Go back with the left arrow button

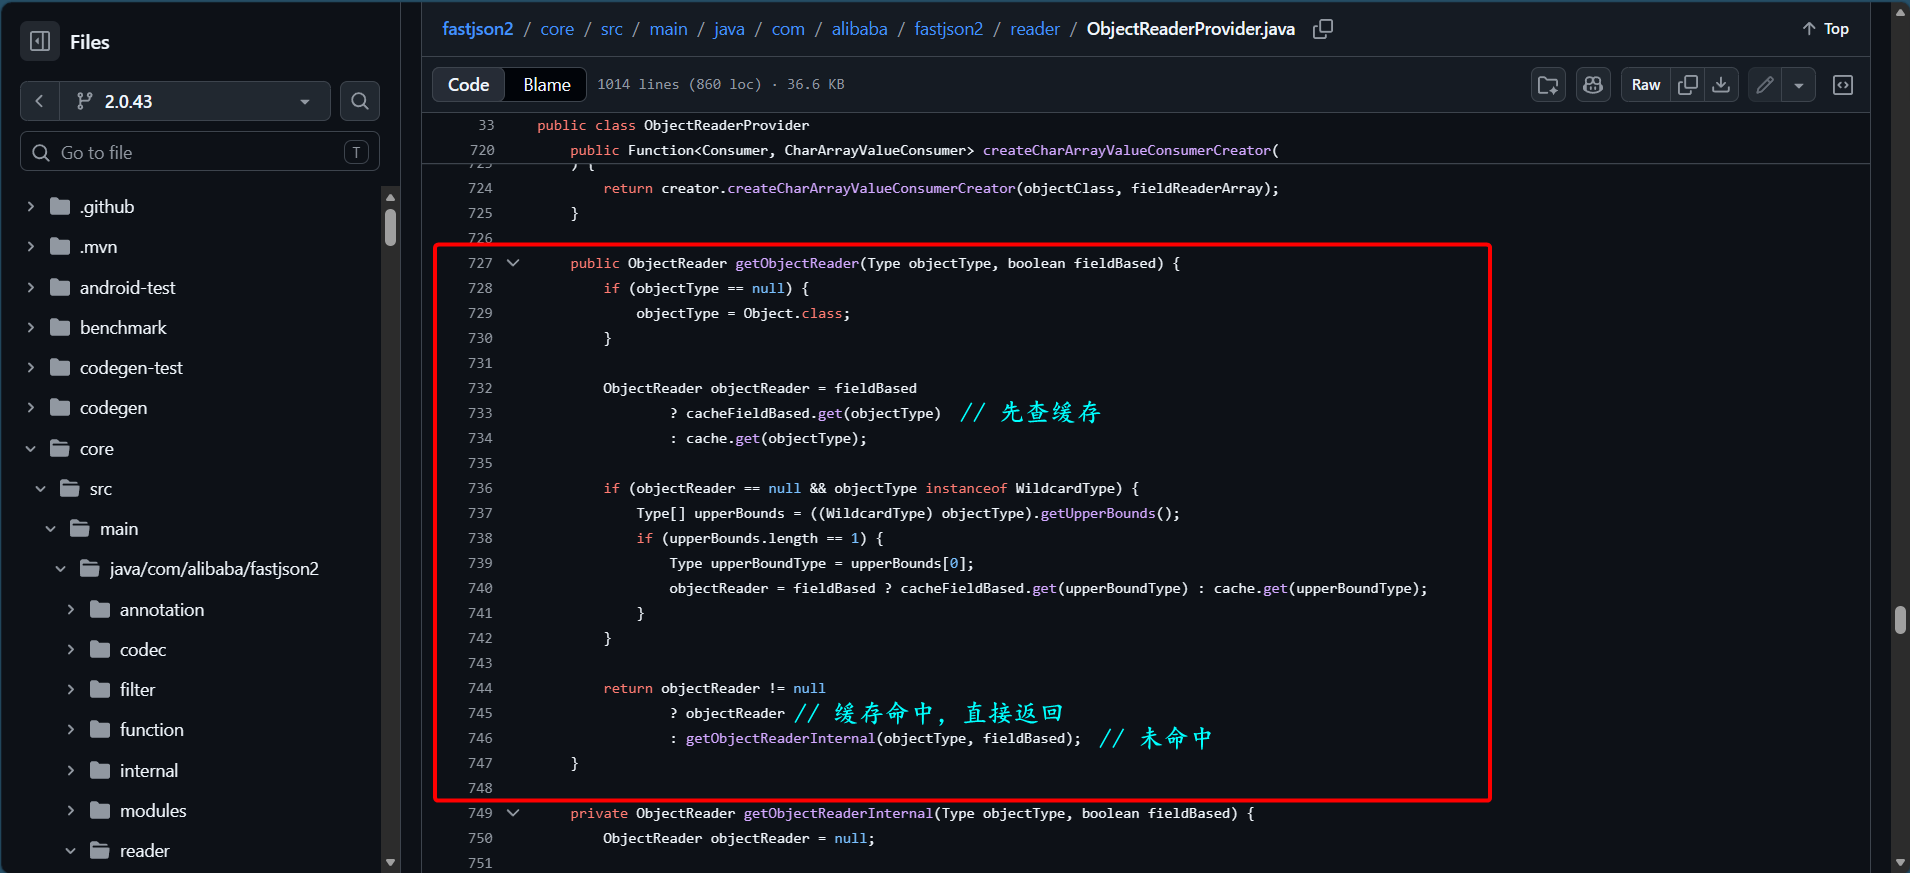pos(40,101)
